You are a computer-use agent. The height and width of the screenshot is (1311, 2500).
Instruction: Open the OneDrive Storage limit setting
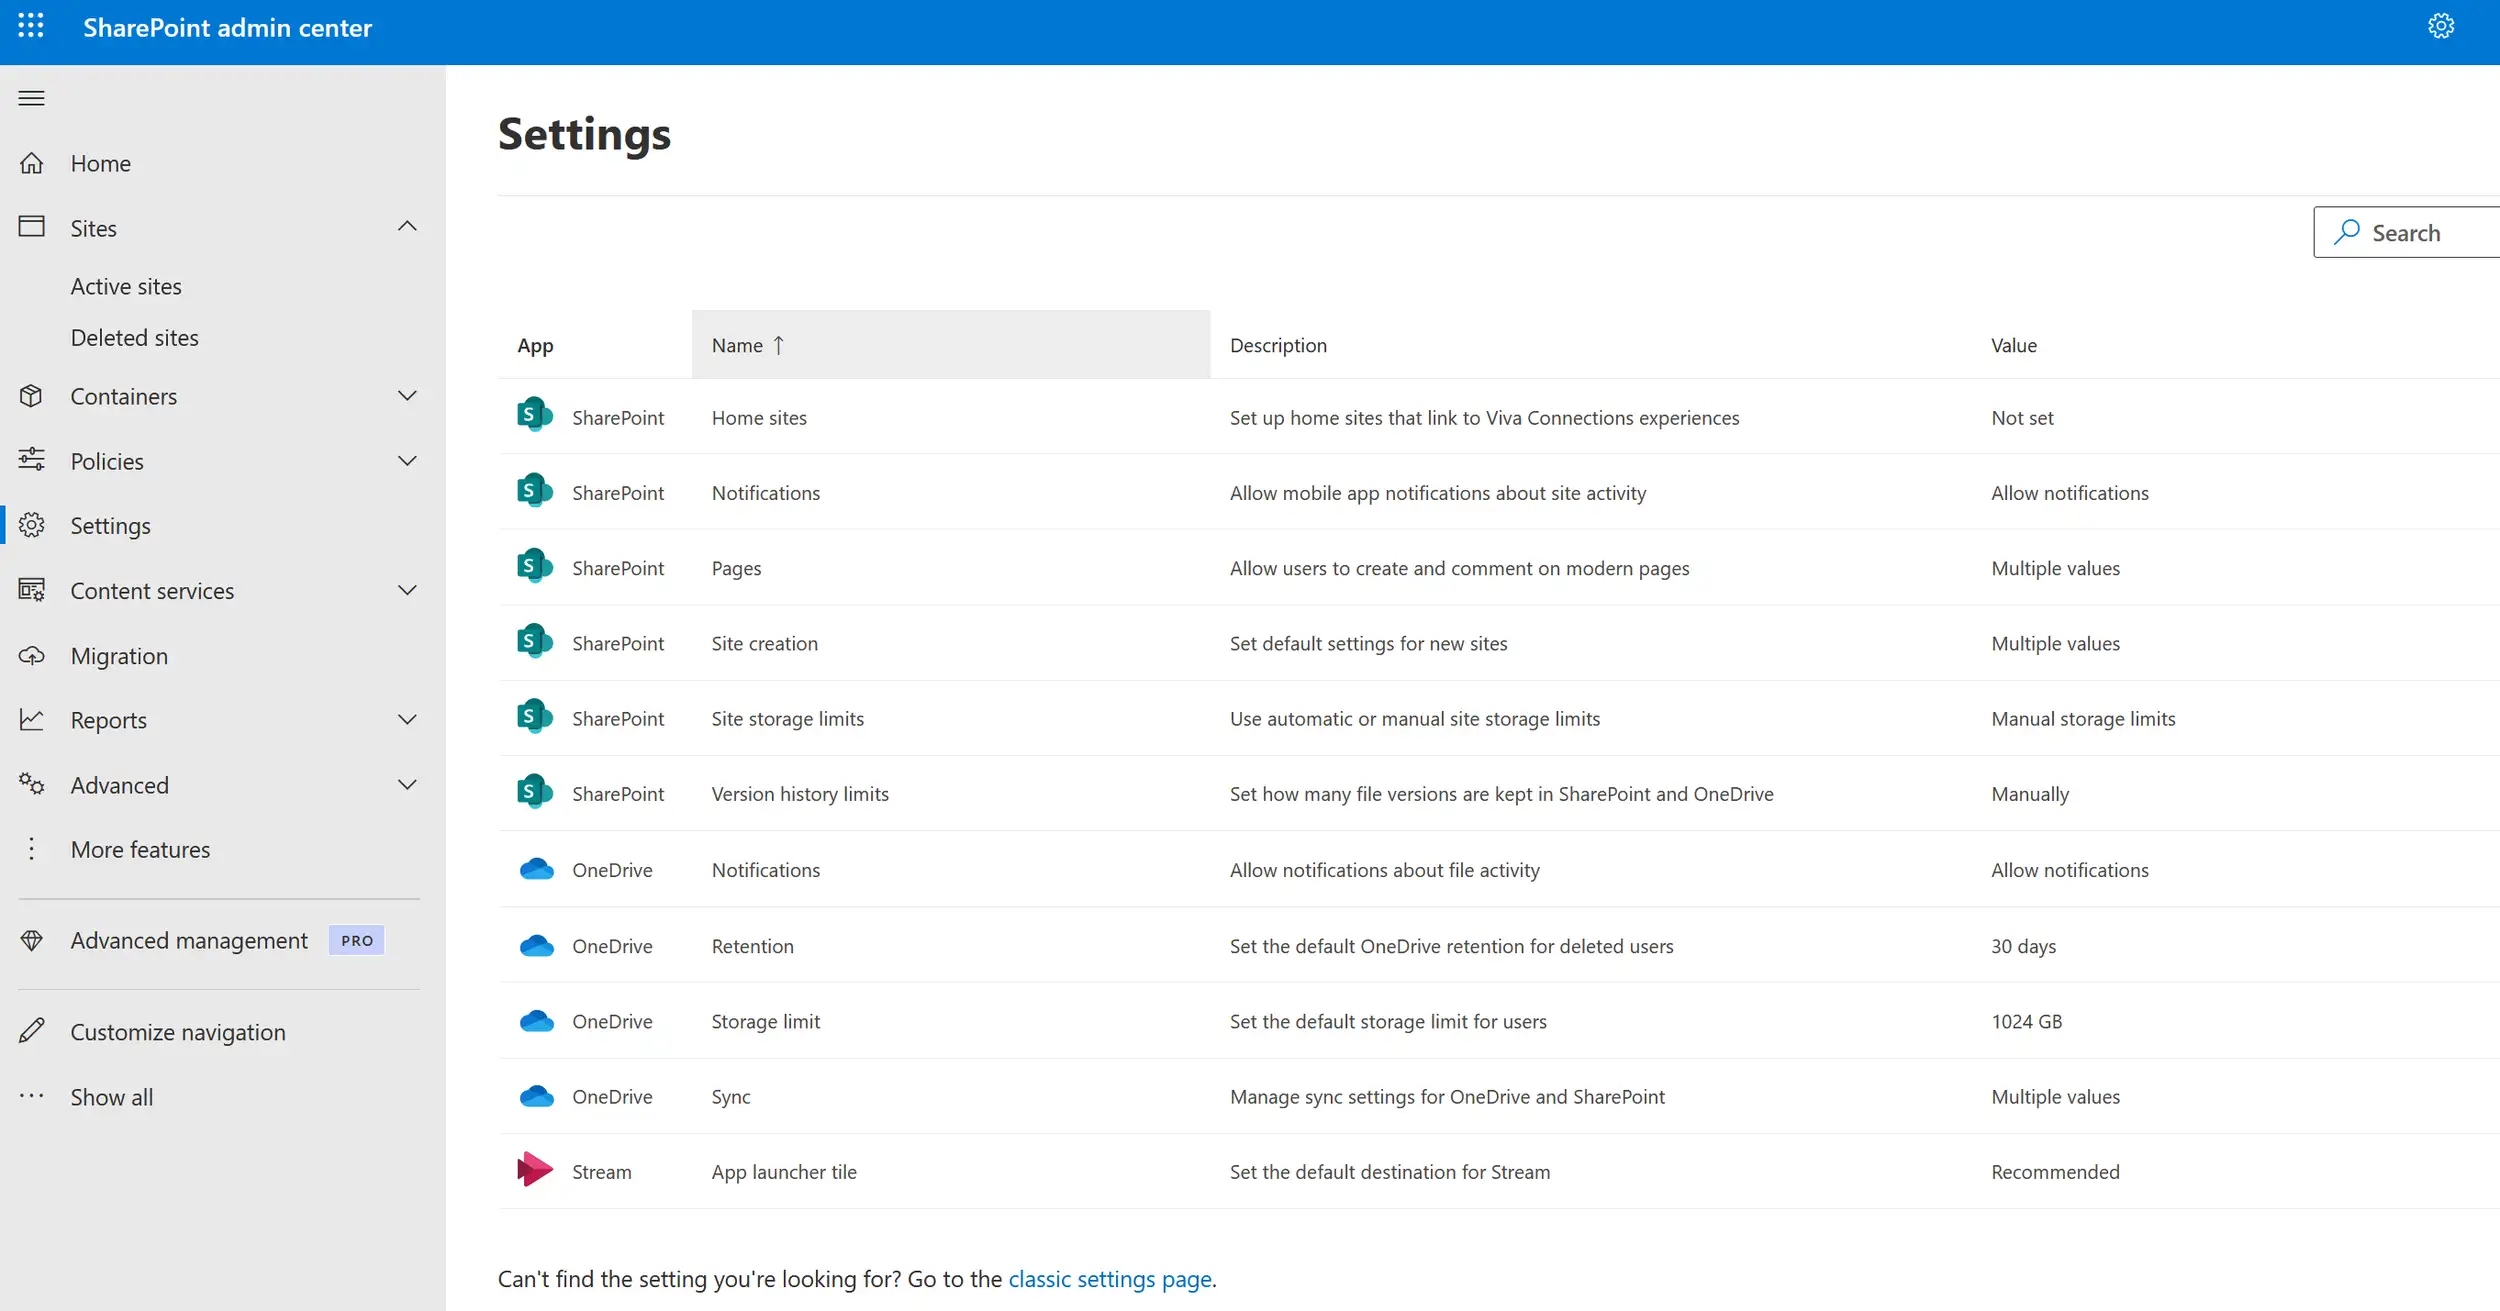[765, 1021]
